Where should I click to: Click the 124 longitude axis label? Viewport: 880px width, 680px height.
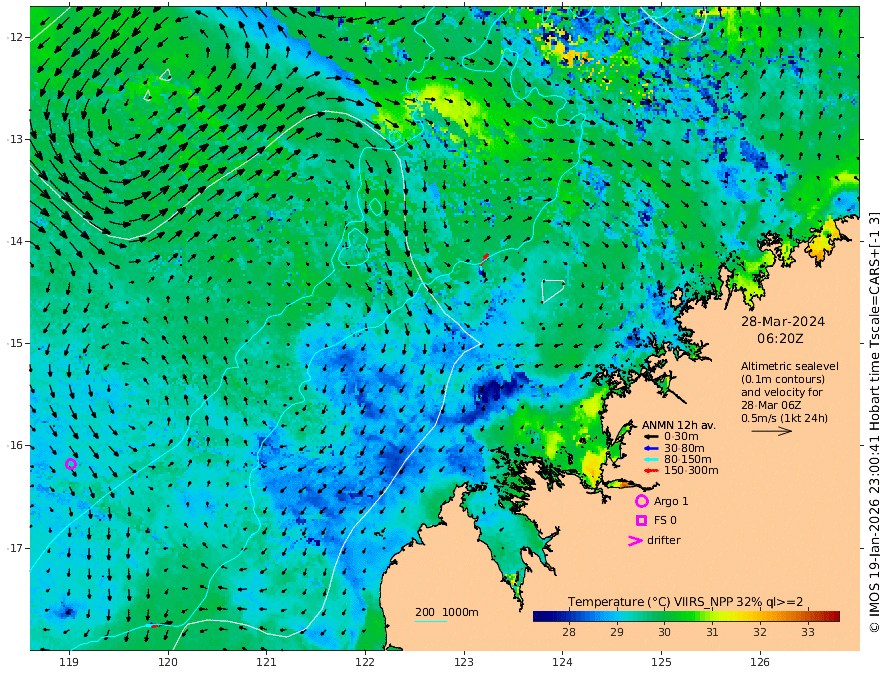[562, 662]
